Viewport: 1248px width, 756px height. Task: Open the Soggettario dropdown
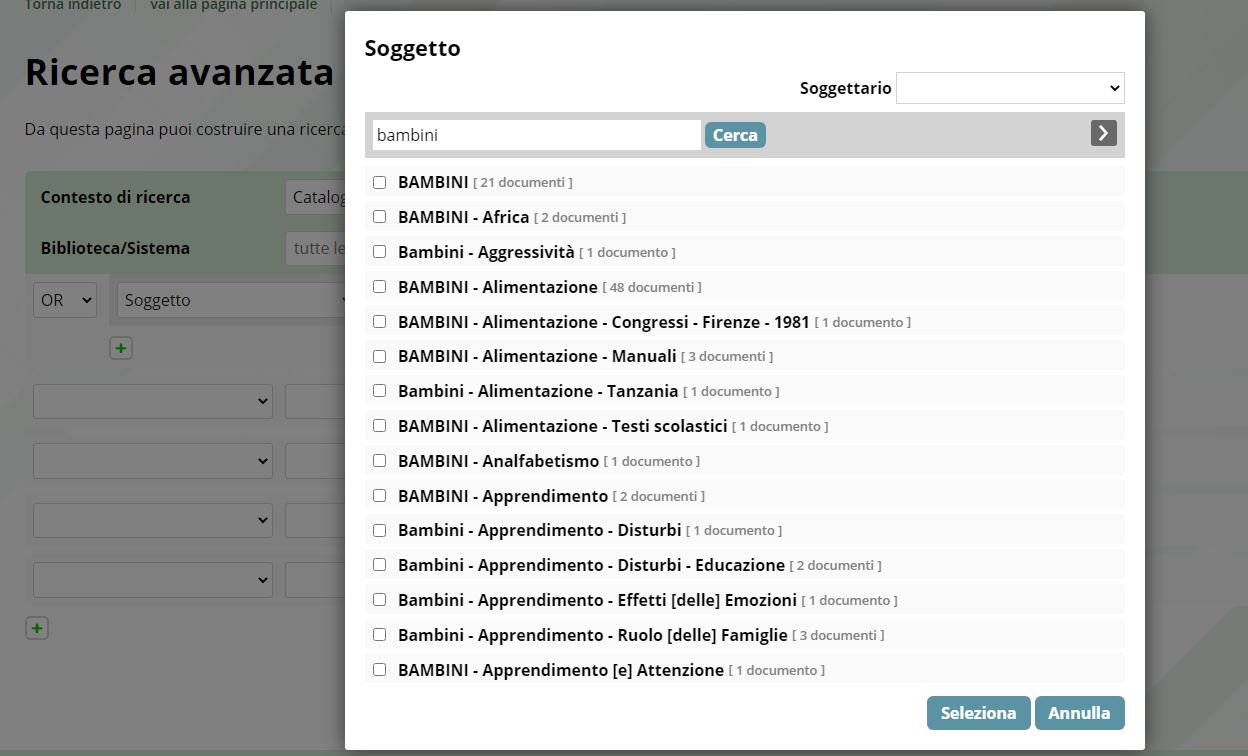click(x=1010, y=88)
